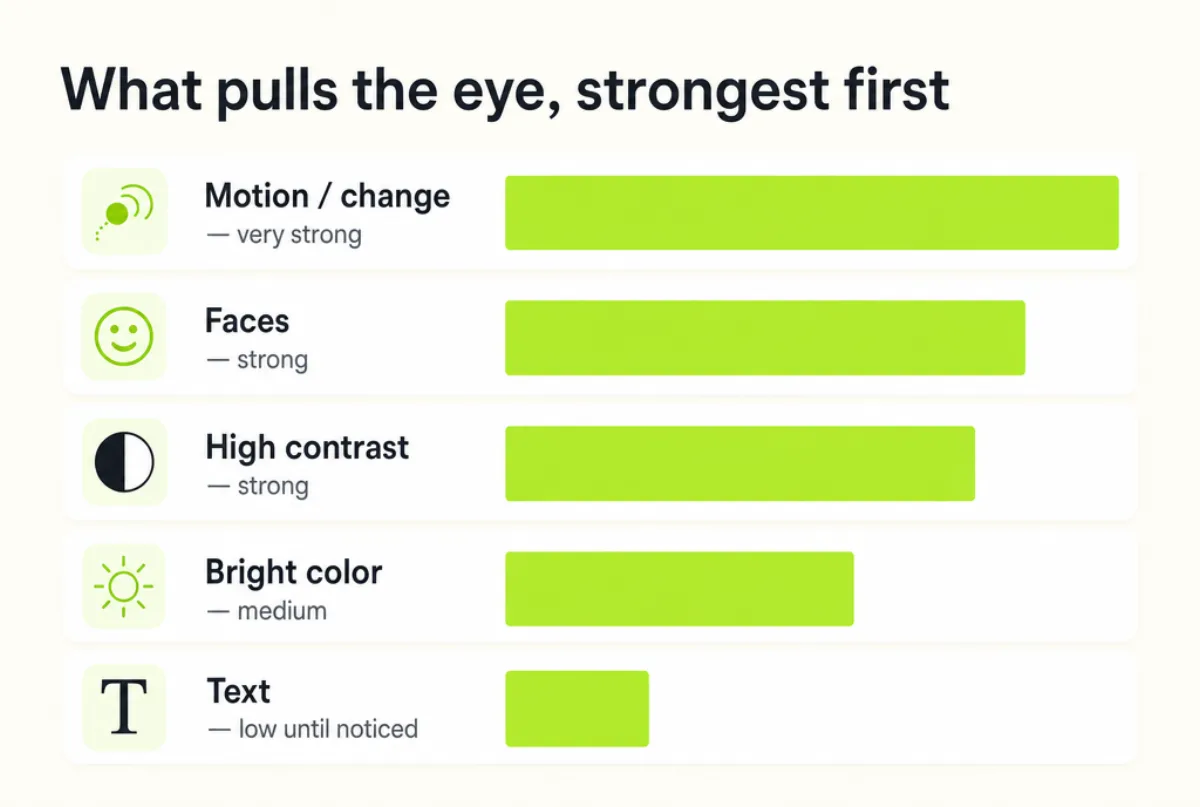
Task: Click the High contrast green bar
Action: coord(740,463)
